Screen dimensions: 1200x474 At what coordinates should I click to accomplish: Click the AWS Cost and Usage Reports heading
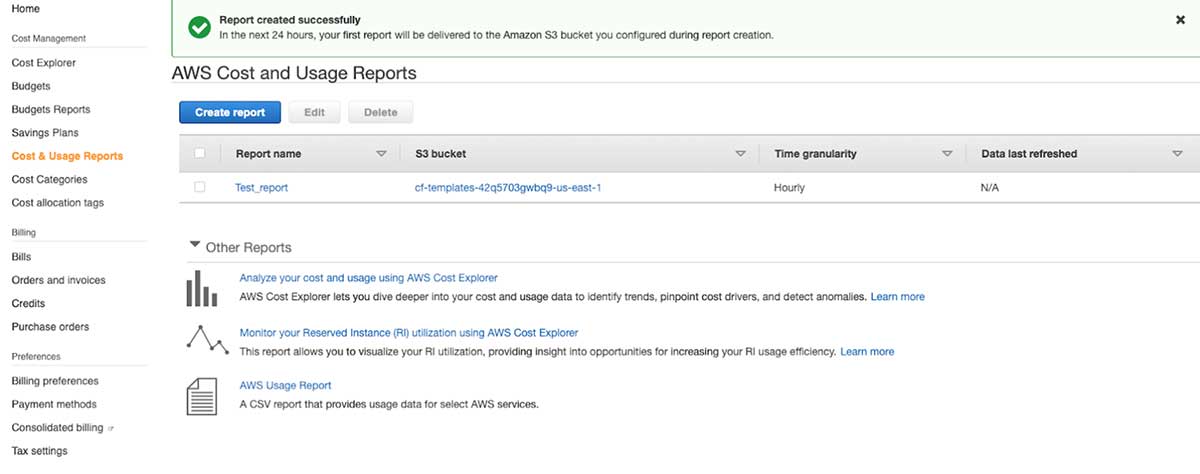tap(294, 73)
